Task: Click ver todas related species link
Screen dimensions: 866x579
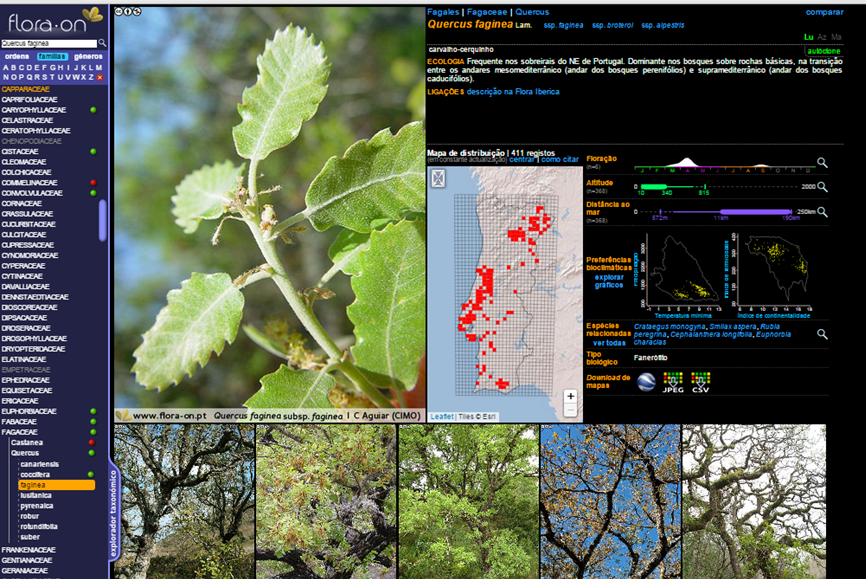Action: click(609, 343)
